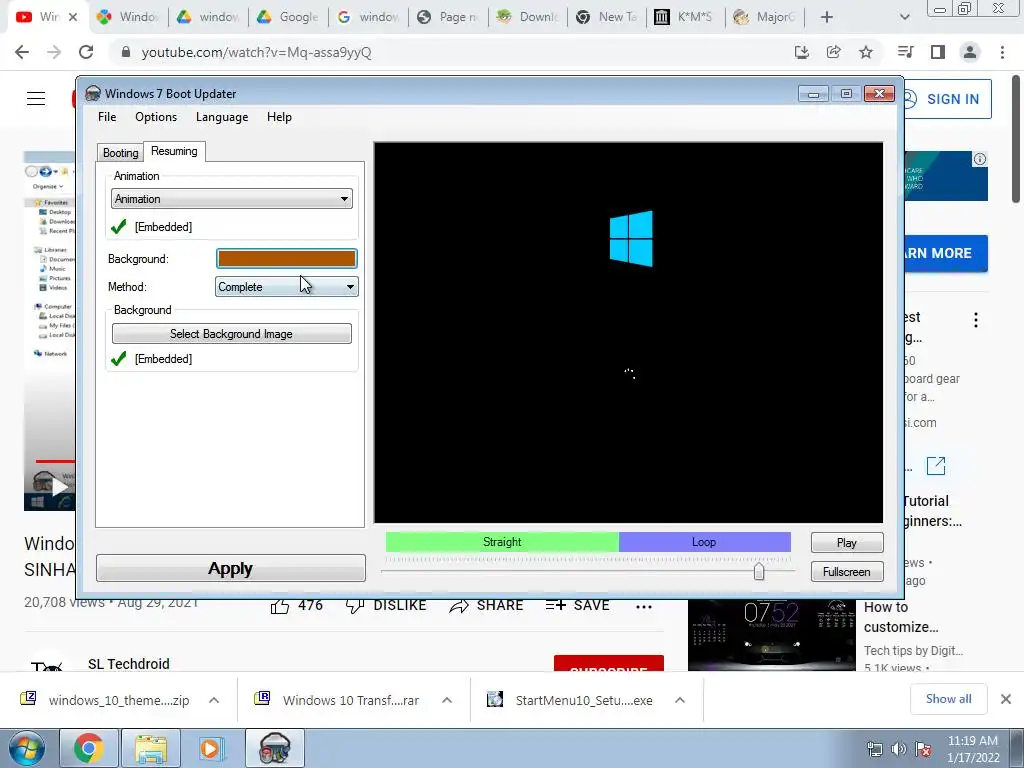Open the Options menu
This screenshot has width=1024, height=768.
coord(156,117)
